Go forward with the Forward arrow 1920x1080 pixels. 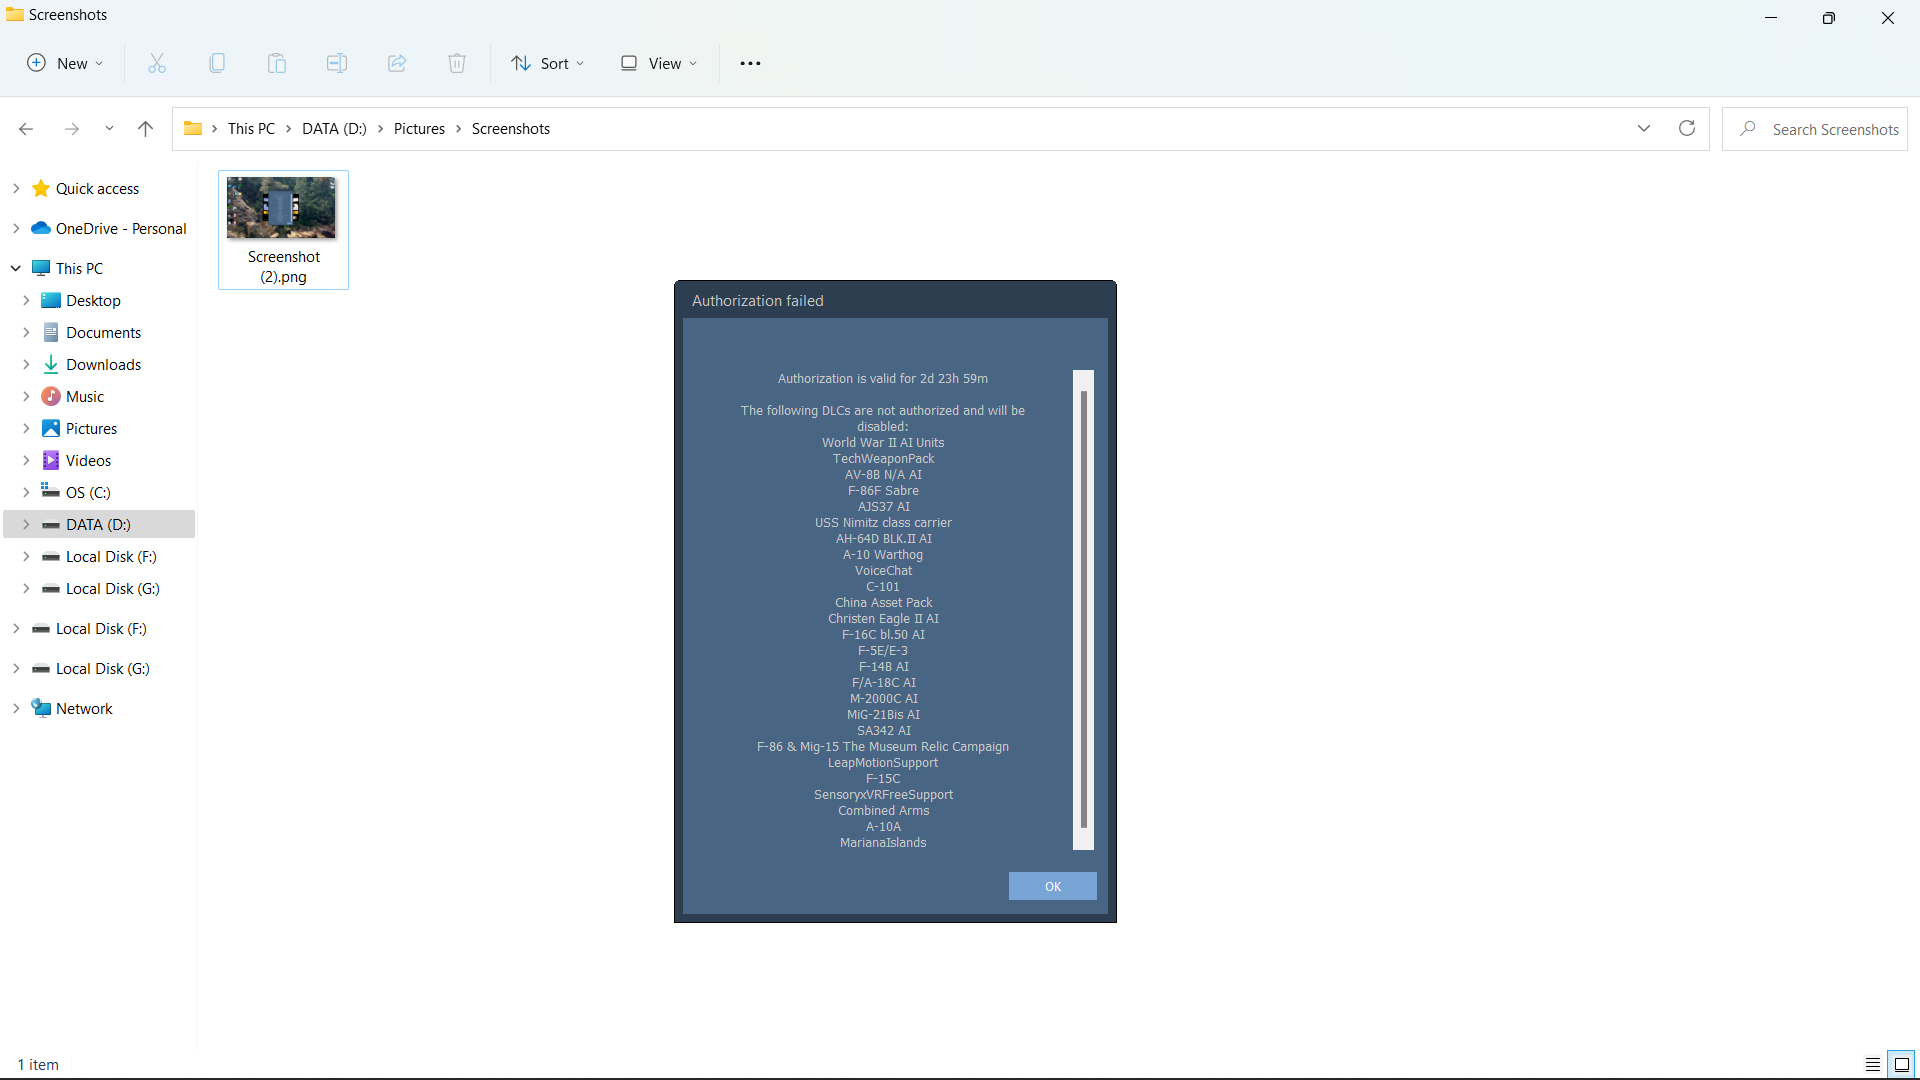click(72, 129)
